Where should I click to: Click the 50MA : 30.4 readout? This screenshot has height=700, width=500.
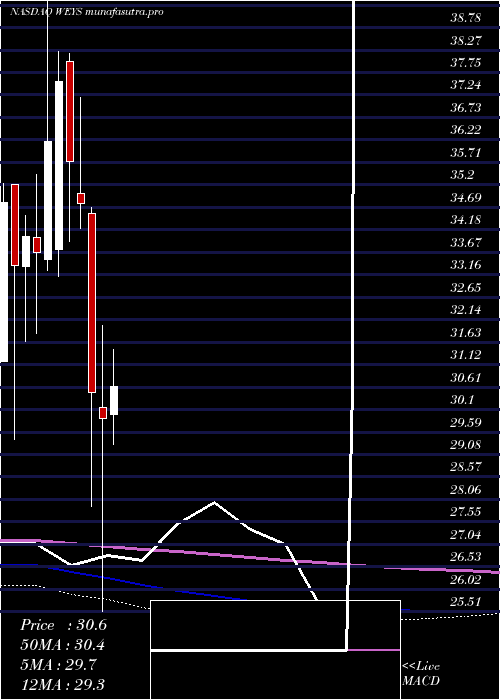click(x=63, y=645)
